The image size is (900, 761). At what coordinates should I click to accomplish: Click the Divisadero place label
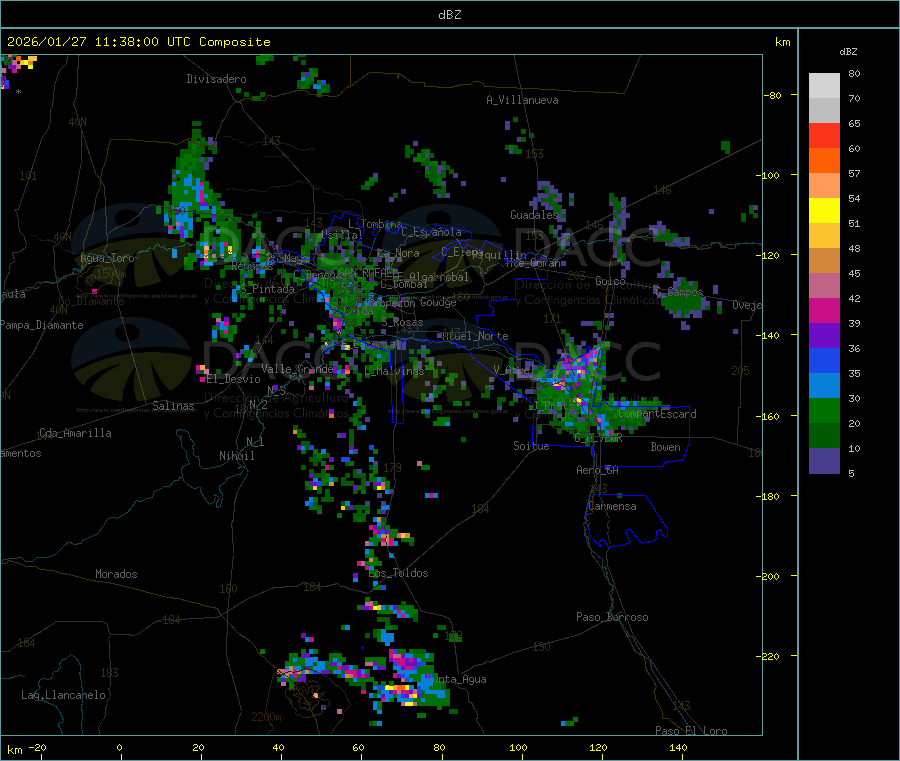tap(216, 79)
